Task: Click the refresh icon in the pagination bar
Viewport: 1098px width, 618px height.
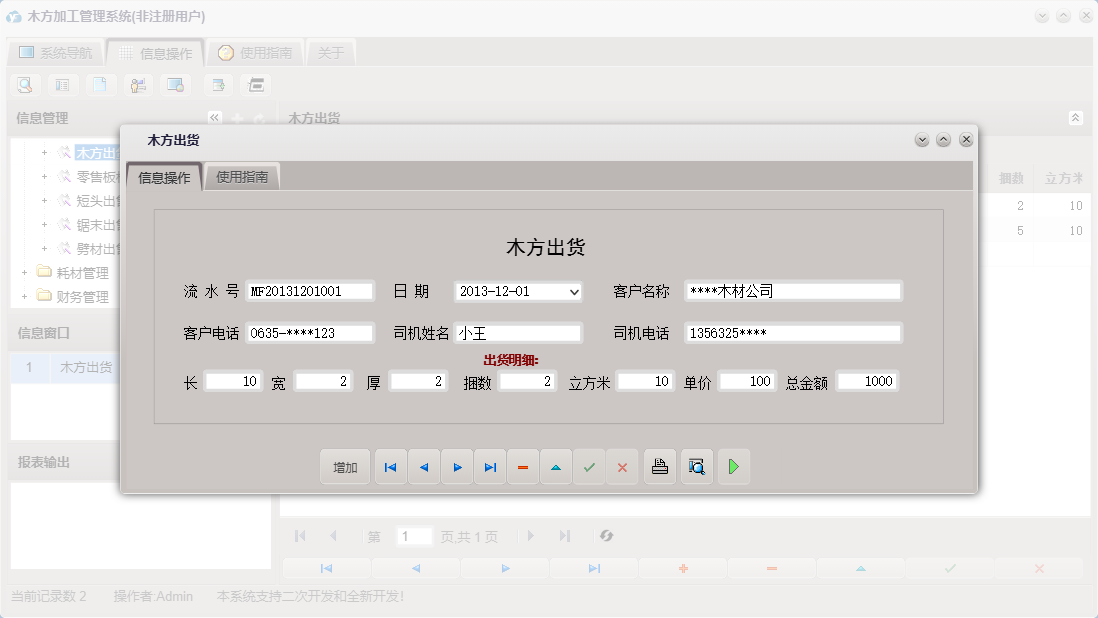Action: coord(607,536)
